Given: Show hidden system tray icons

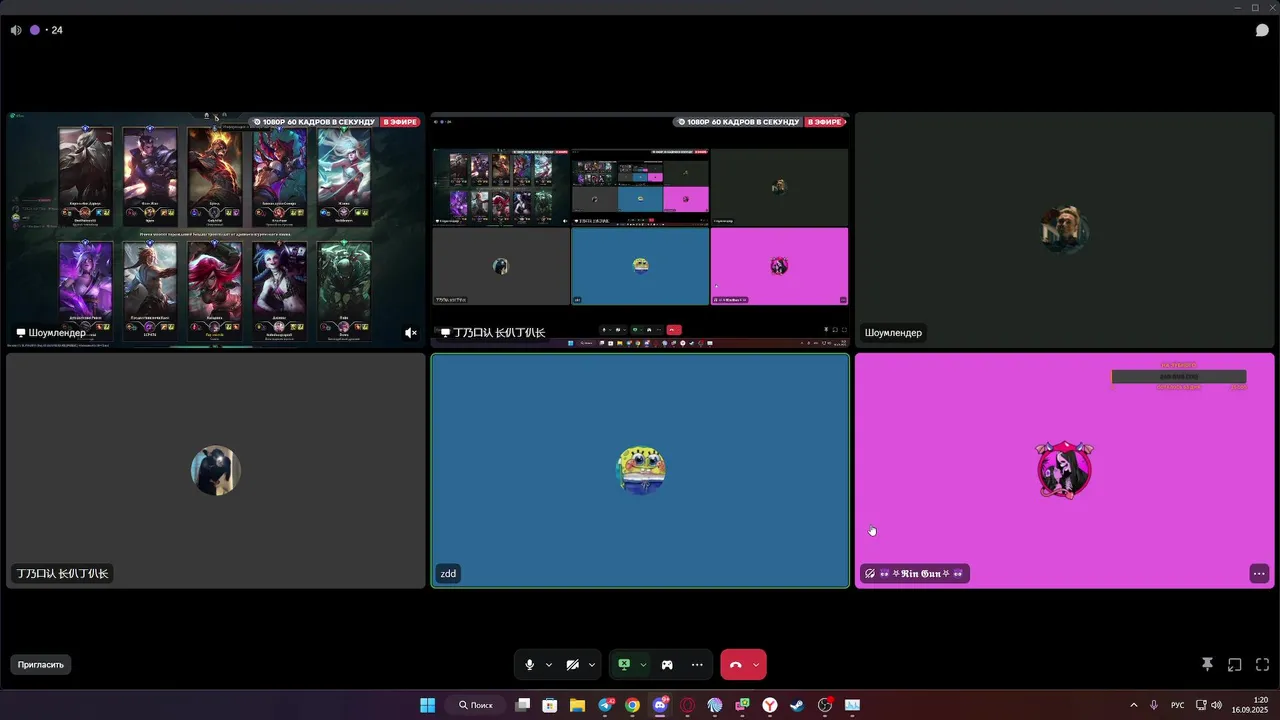Looking at the screenshot, I should (1133, 705).
